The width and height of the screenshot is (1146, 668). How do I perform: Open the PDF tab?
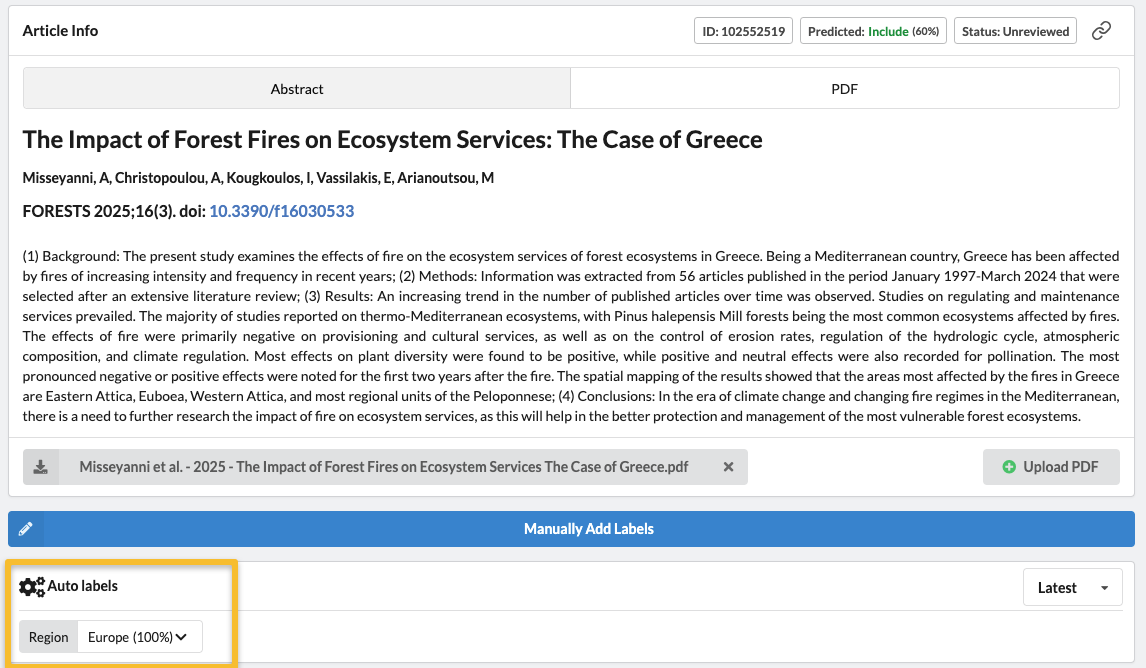(844, 89)
